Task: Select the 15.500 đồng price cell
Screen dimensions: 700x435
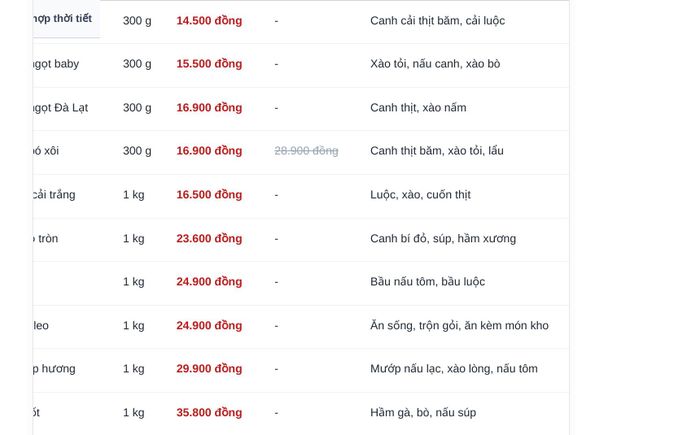Action: click(209, 64)
